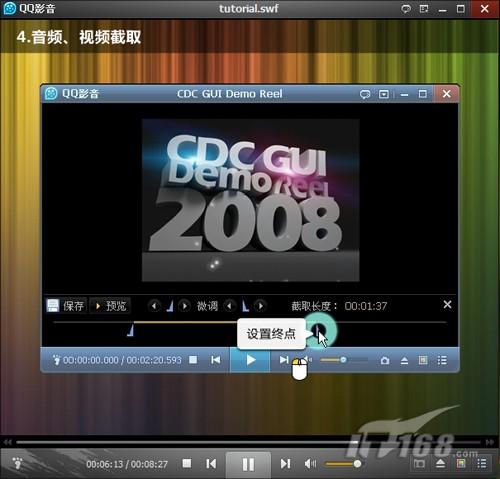
Task: Take a screenshot with inner player camera icon
Action: [385, 360]
